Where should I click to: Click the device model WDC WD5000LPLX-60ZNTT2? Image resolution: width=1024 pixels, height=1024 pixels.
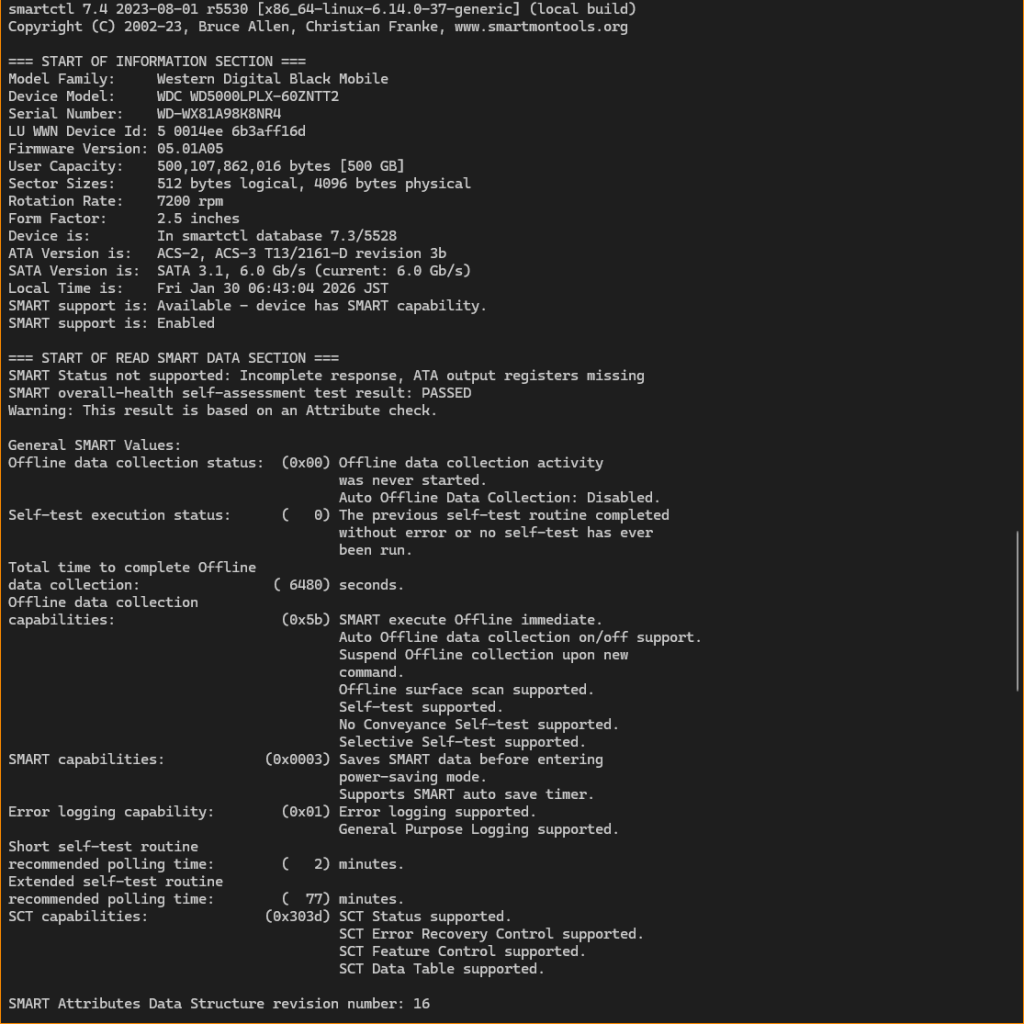coord(248,96)
